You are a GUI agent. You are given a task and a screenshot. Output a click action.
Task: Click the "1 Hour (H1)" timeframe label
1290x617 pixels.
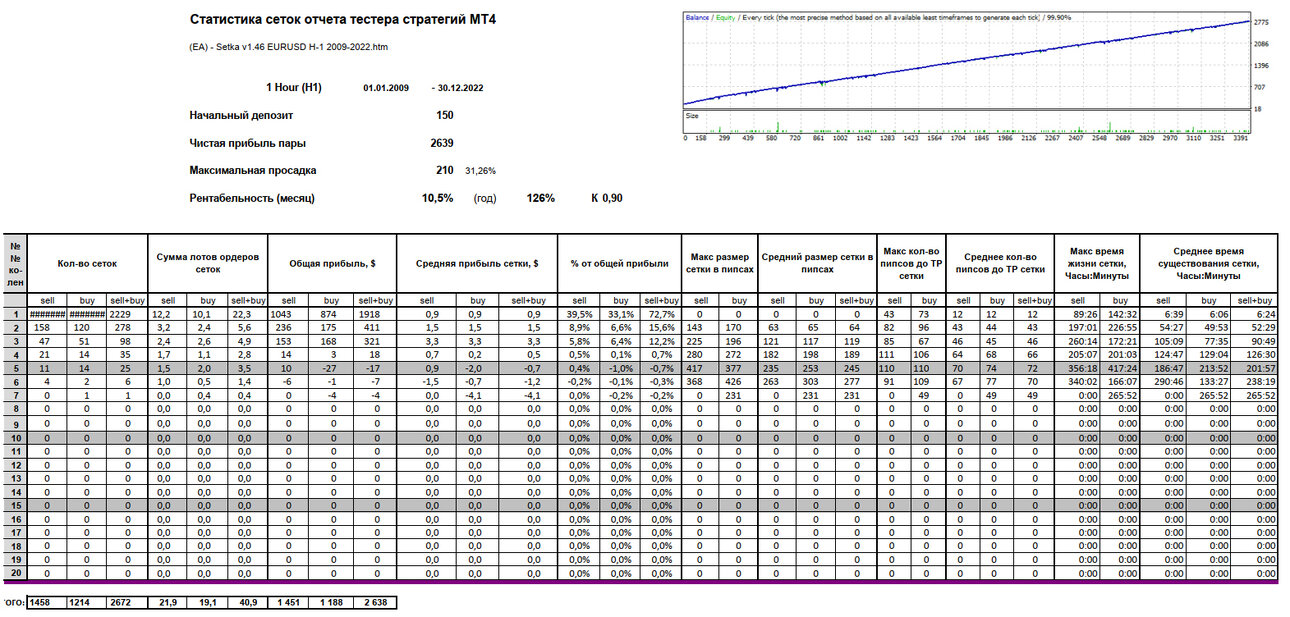click(293, 88)
